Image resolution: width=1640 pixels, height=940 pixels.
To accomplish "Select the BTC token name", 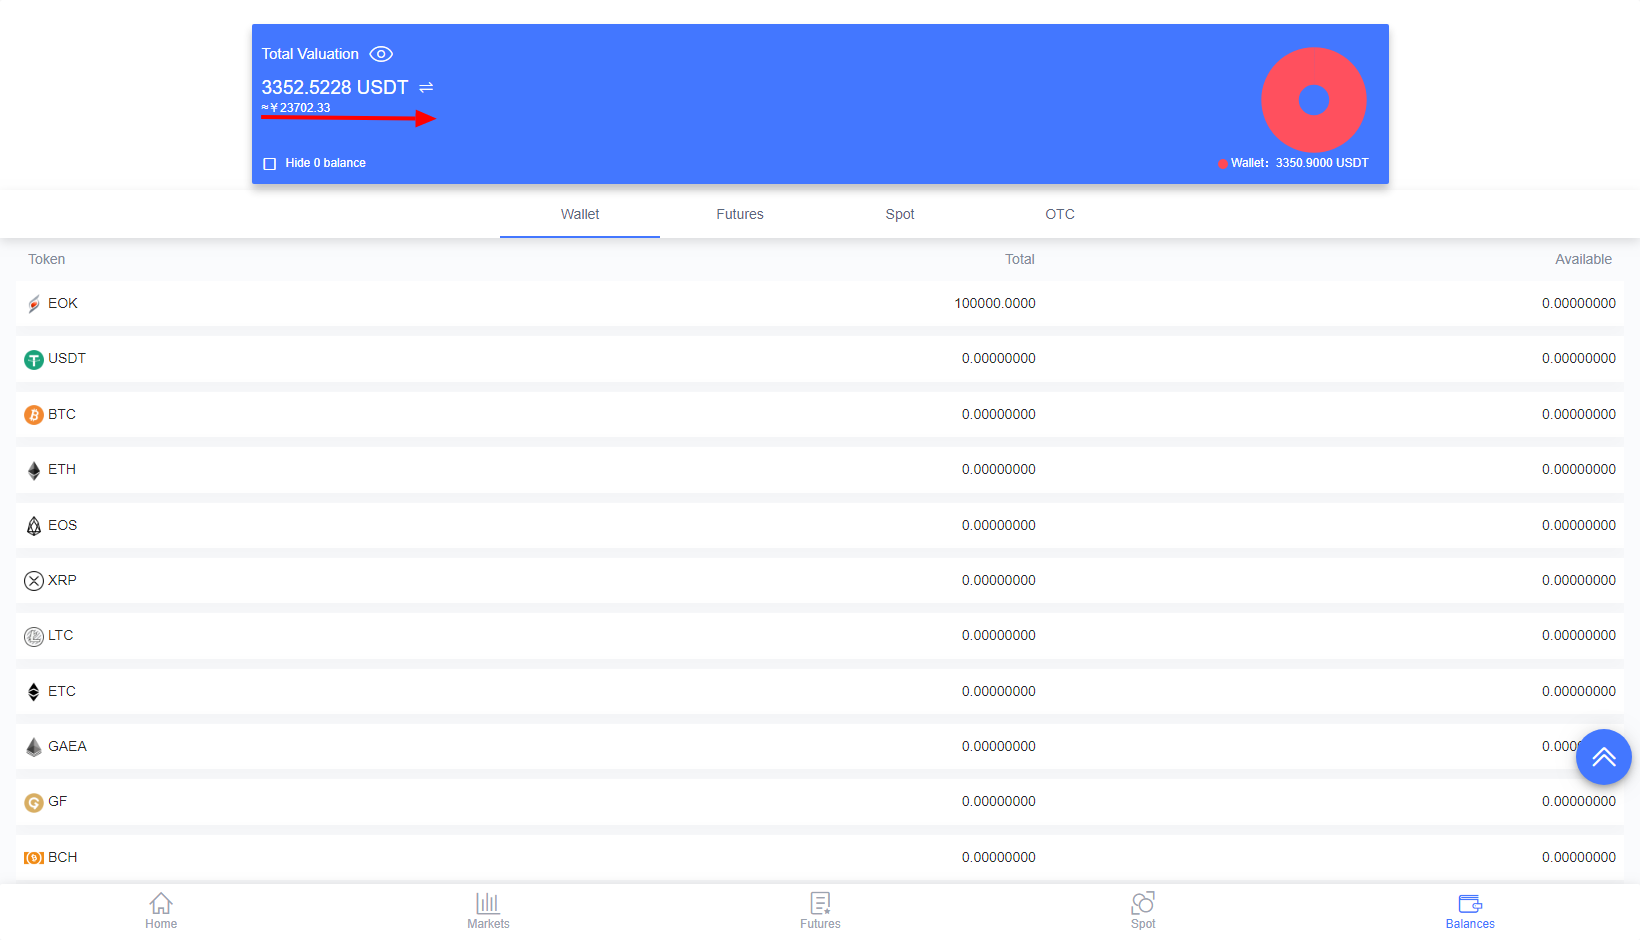I will coord(62,414).
